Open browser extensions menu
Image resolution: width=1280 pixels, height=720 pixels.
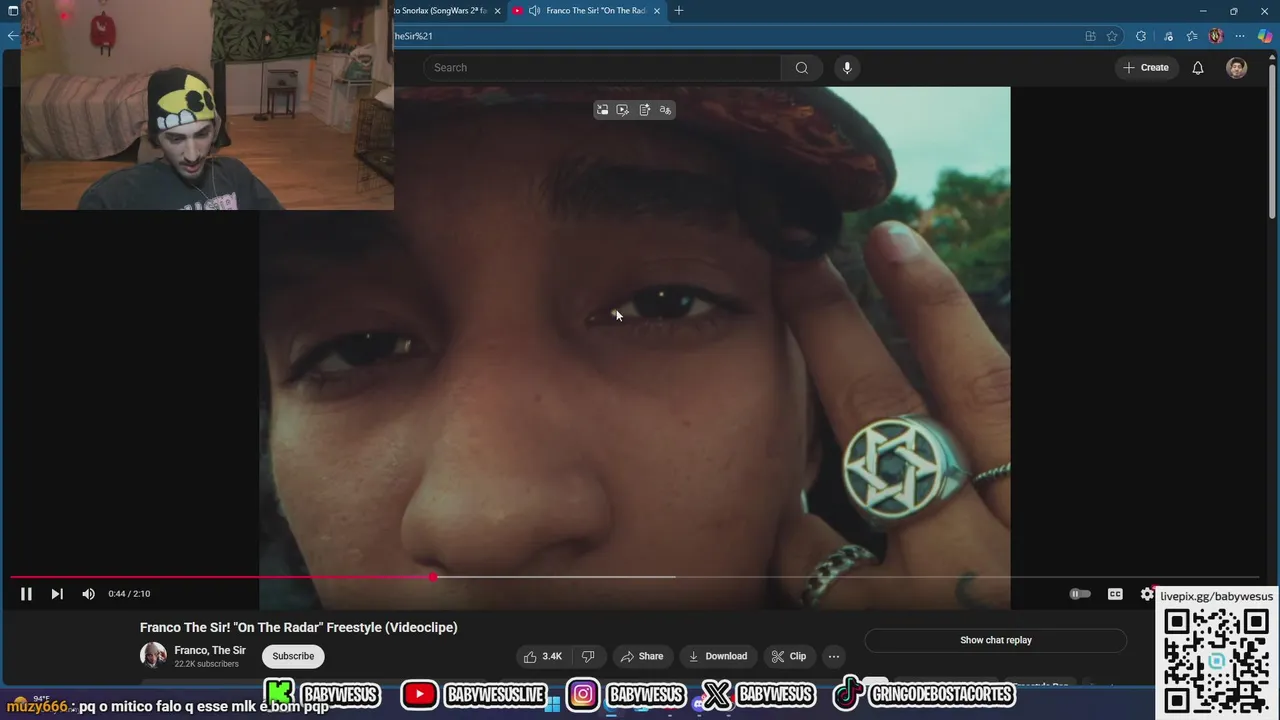pyautogui.click(x=1141, y=36)
